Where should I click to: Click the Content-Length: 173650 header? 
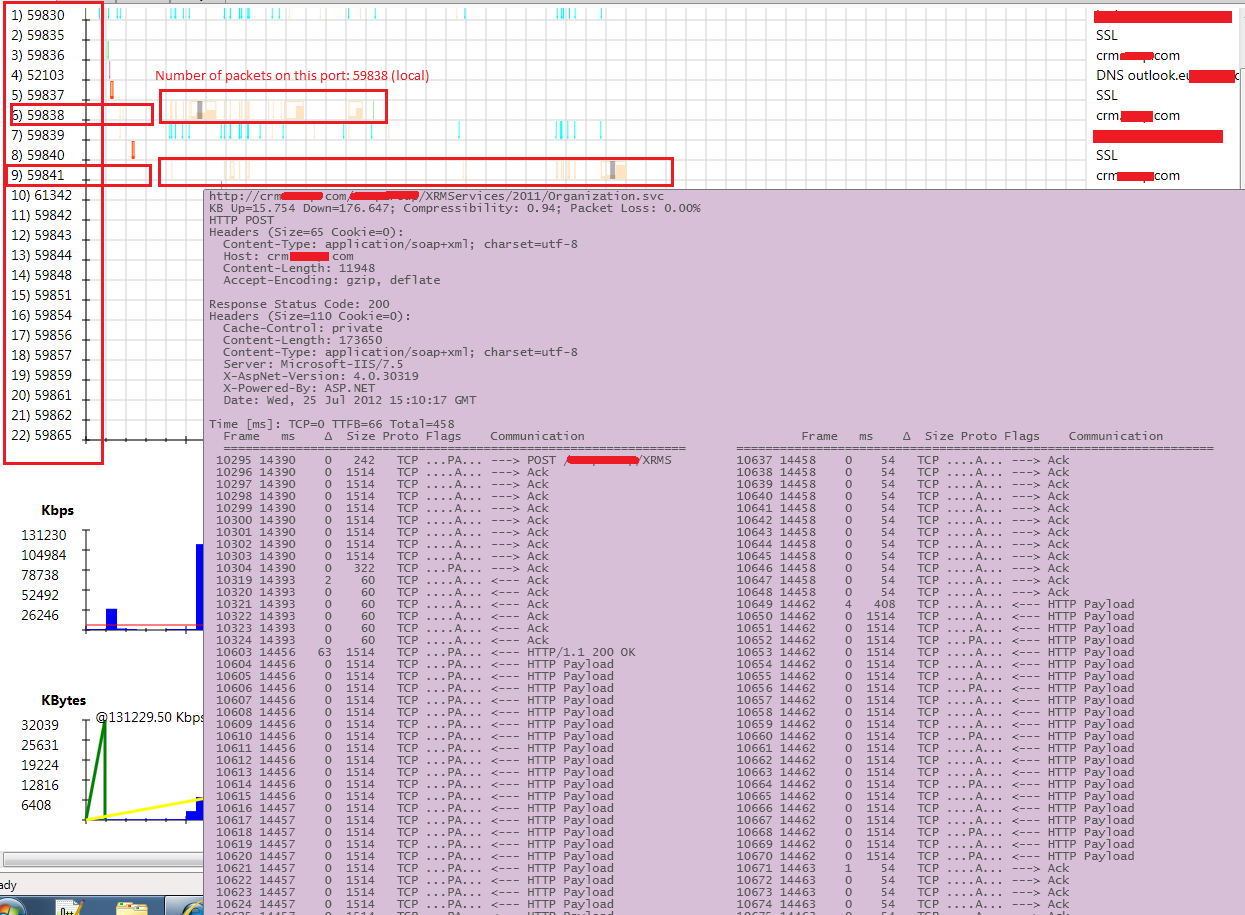[303, 340]
